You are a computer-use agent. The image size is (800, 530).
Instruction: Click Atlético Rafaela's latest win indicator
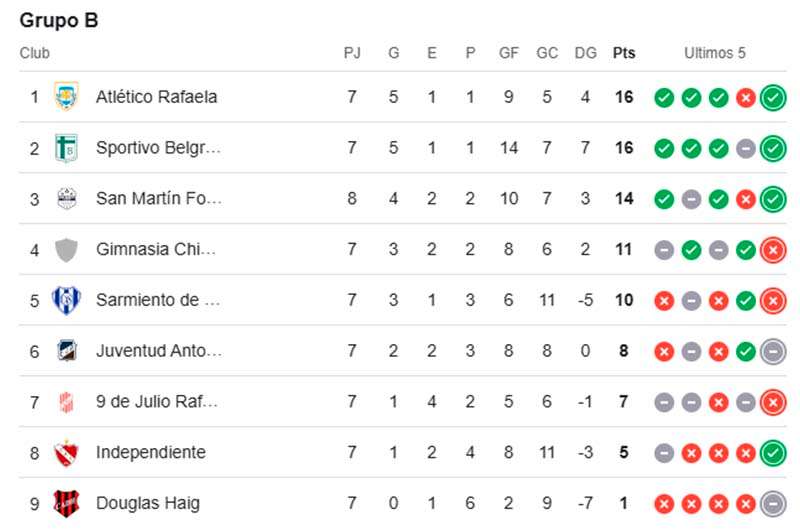point(773,97)
